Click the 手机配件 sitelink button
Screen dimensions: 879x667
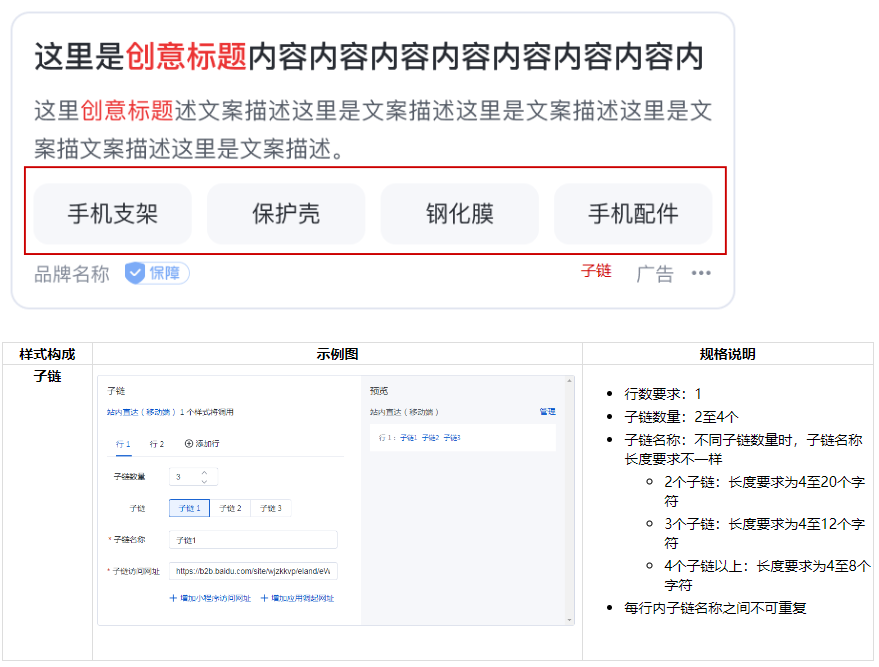pos(633,213)
